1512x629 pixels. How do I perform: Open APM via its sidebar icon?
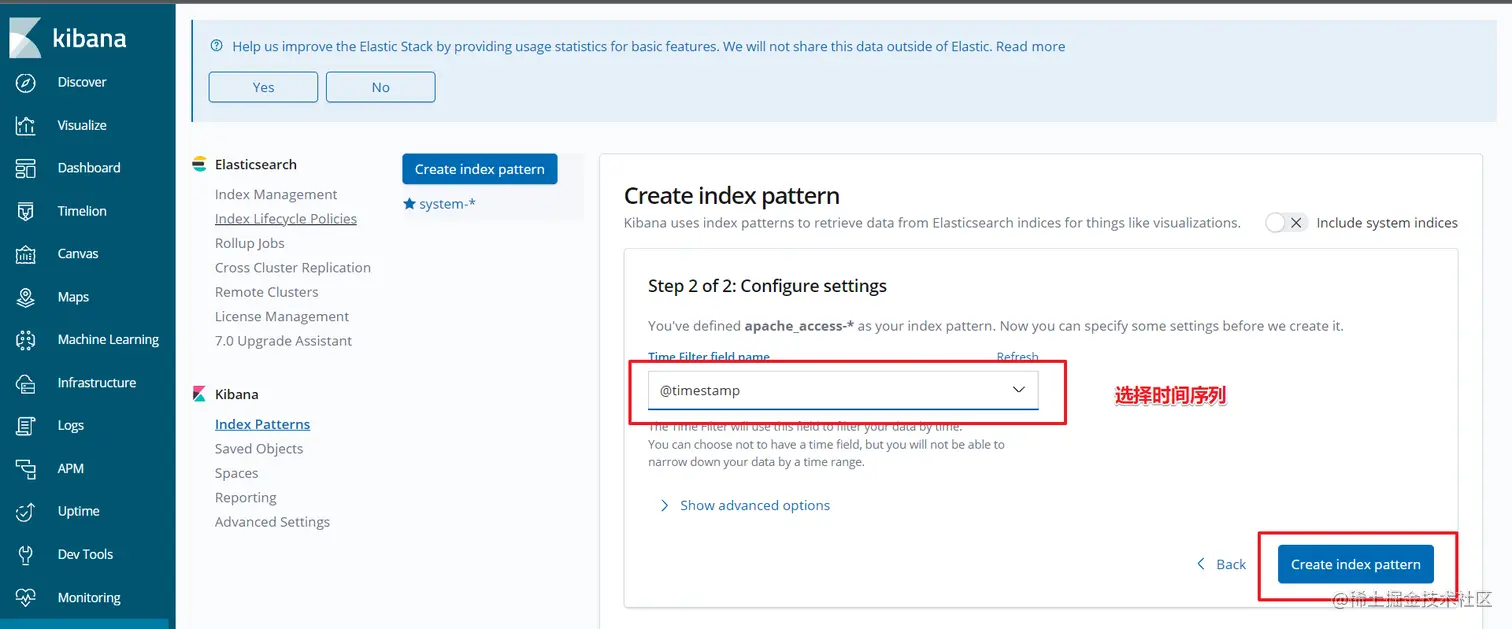(26, 468)
